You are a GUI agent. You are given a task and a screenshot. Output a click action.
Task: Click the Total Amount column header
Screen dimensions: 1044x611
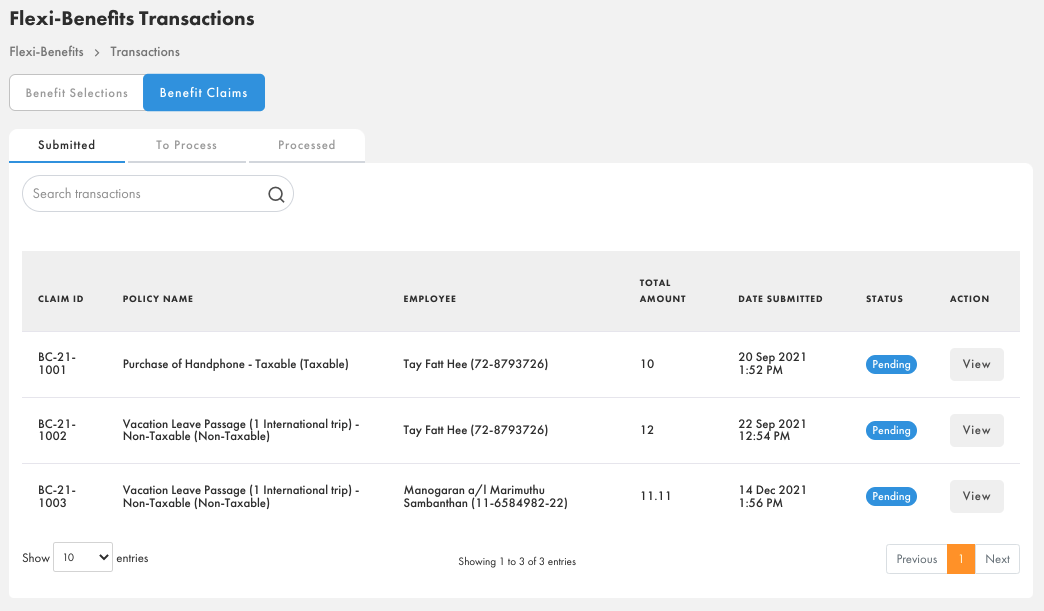[x=662, y=291]
